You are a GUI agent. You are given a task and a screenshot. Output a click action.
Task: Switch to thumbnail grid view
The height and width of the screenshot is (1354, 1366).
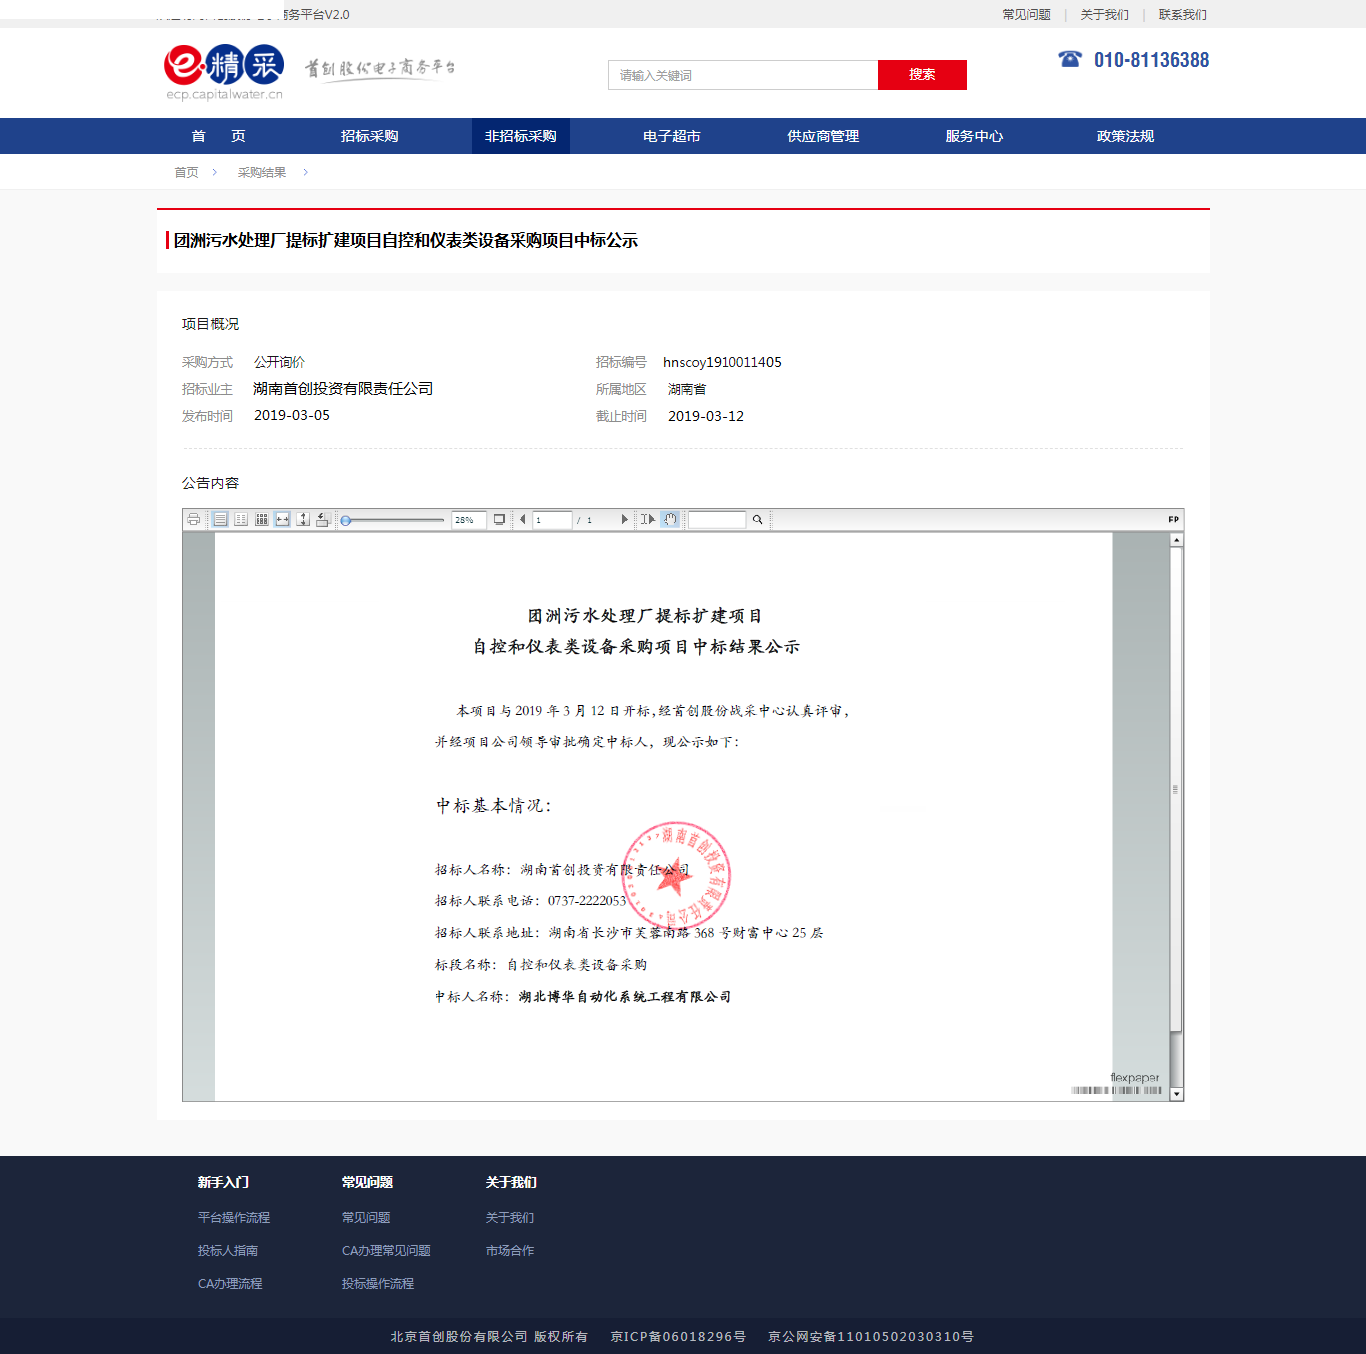tap(262, 519)
